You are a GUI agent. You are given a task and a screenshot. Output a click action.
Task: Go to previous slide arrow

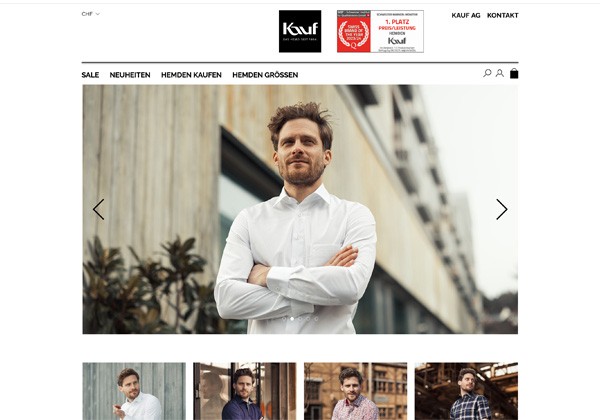(x=98, y=209)
